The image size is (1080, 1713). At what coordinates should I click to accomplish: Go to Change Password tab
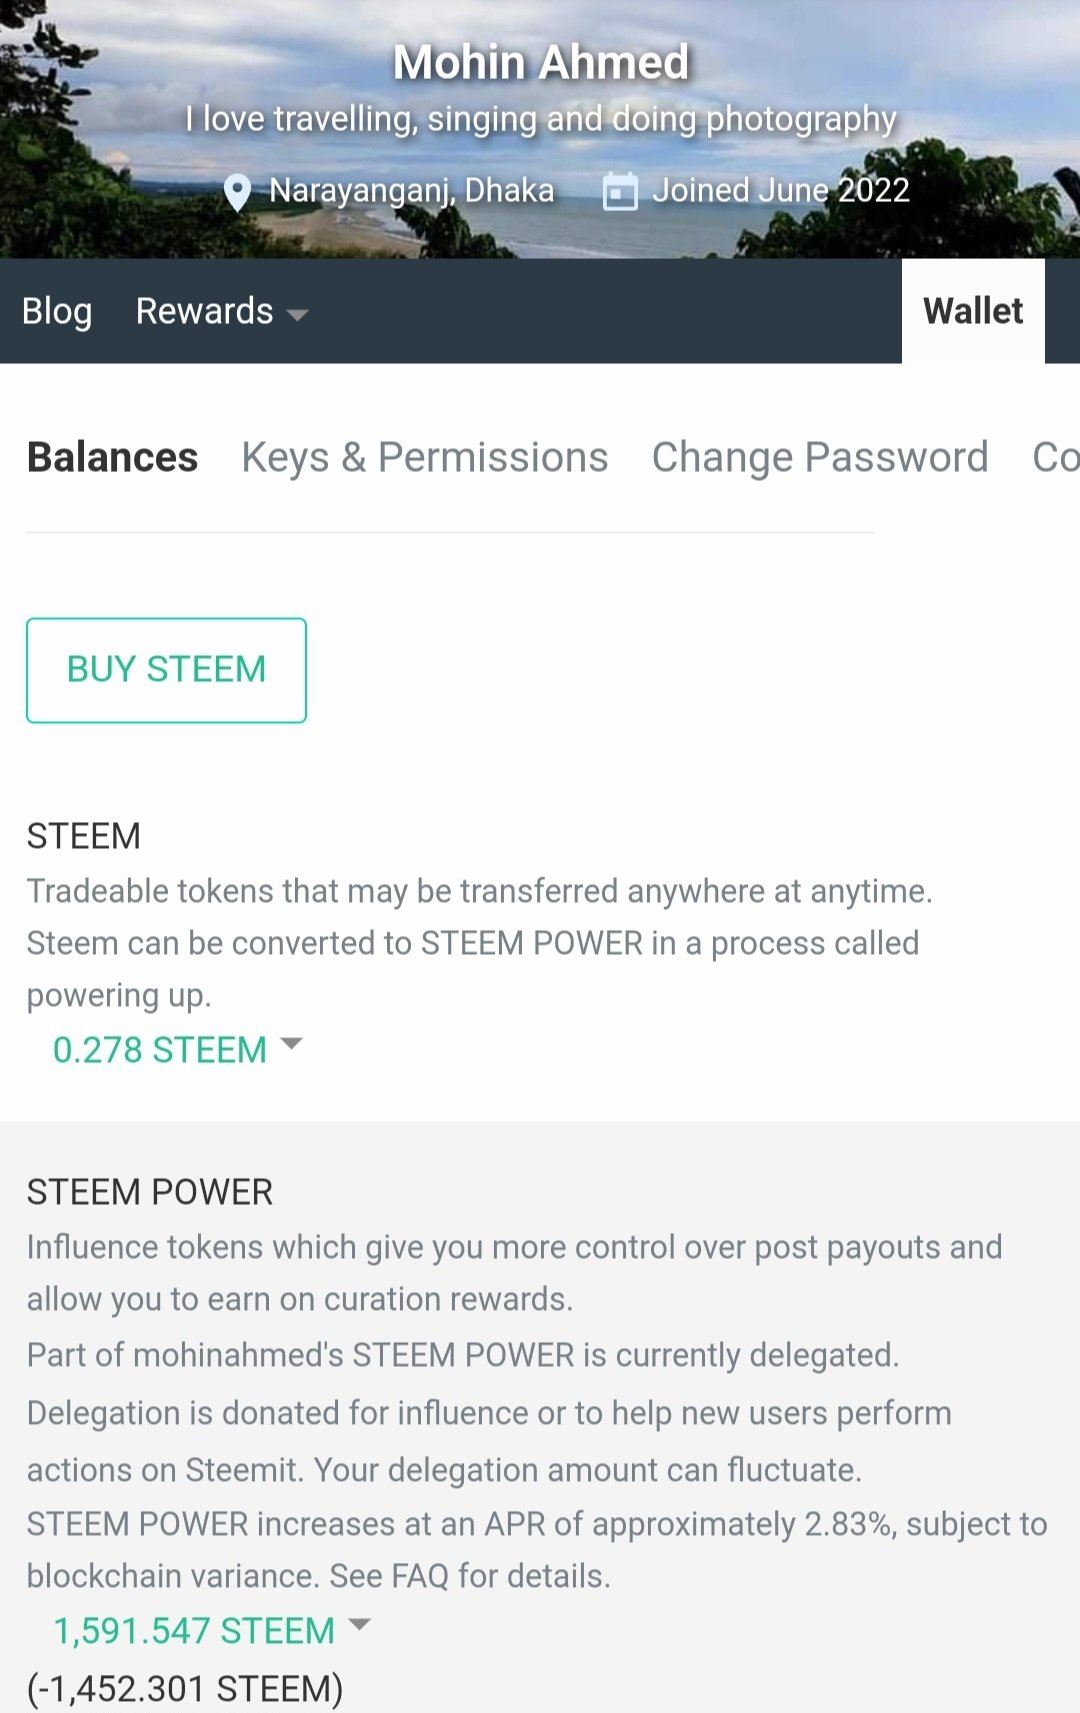820,457
